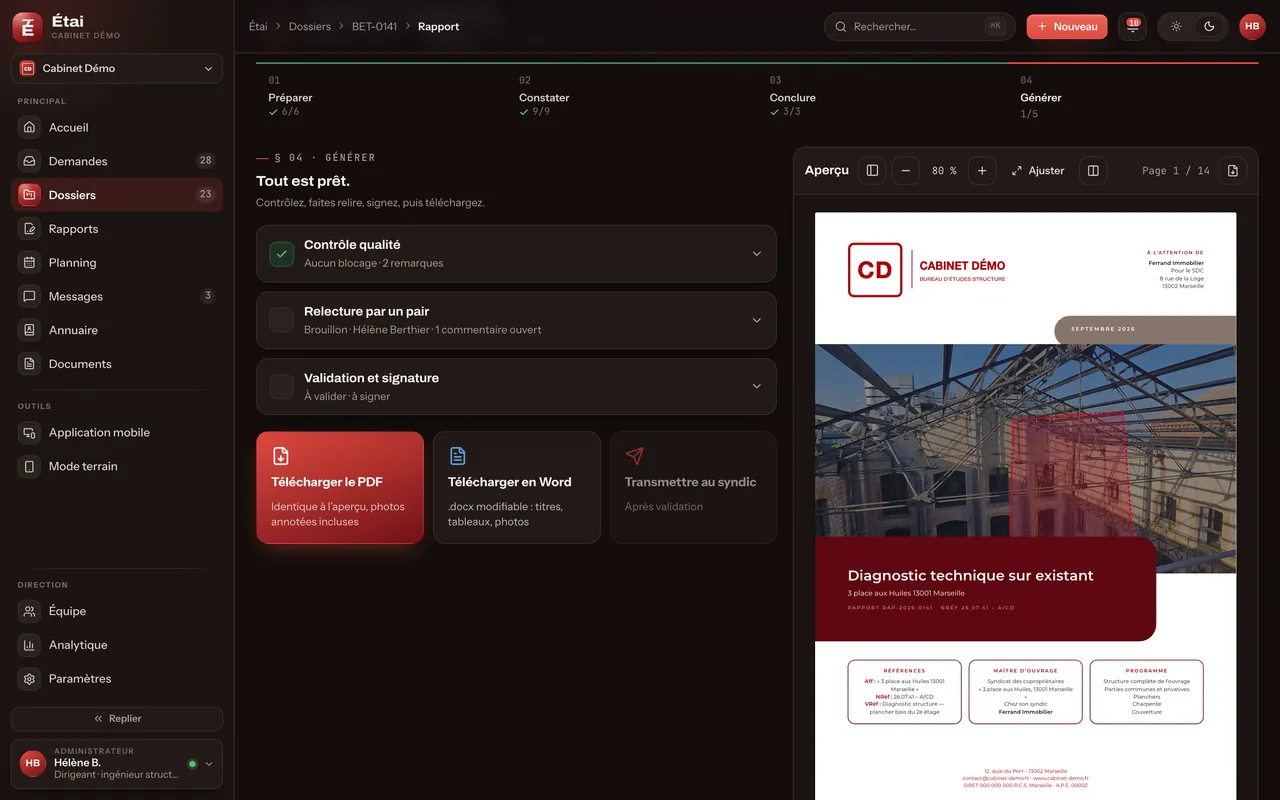The width and height of the screenshot is (1280, 800).
Task: Open the Mode terrain icon
Action: tap(30, 467)
